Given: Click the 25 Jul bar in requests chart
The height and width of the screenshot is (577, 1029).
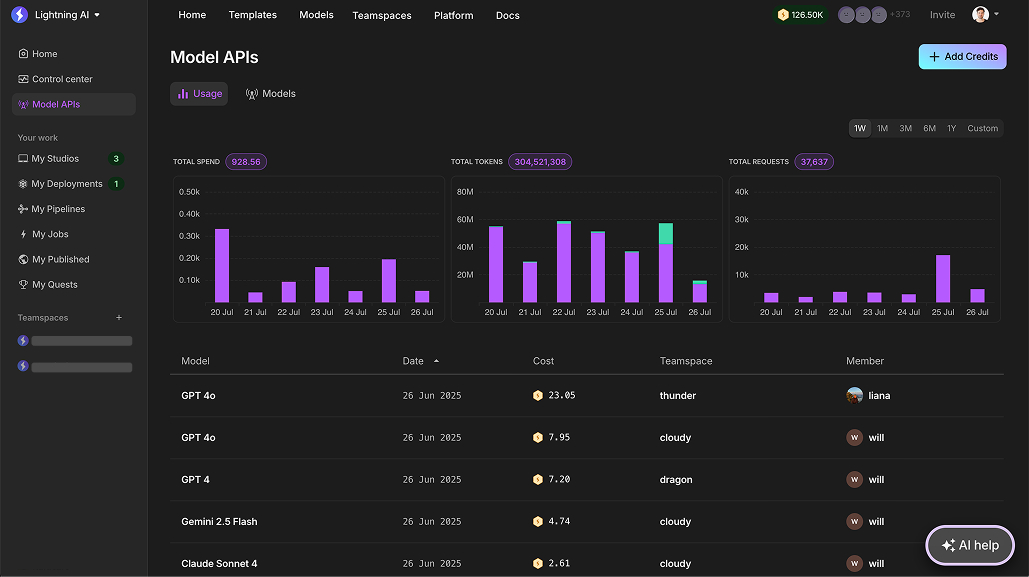Looking at the screenshot, I should pyautogui.click(x=943, y=279).
